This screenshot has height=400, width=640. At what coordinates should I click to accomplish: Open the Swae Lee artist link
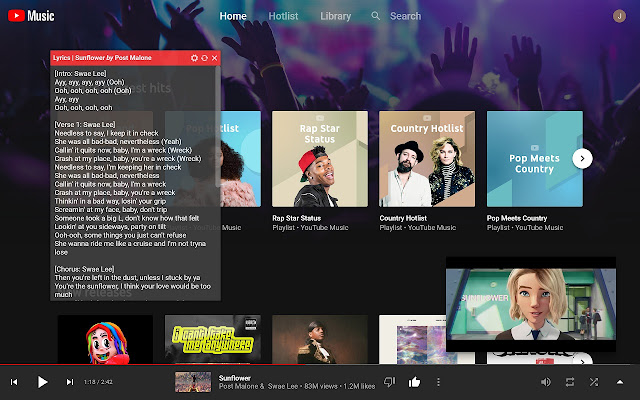[x=283, y=387]
